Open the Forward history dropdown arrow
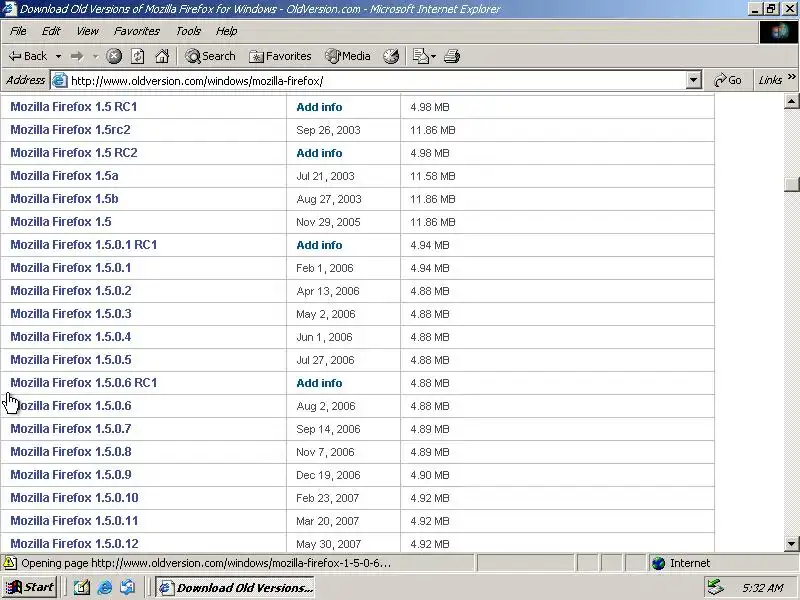The width and height of the screenshot is (800, 600). pyautogui.click(x=95, y=56)
